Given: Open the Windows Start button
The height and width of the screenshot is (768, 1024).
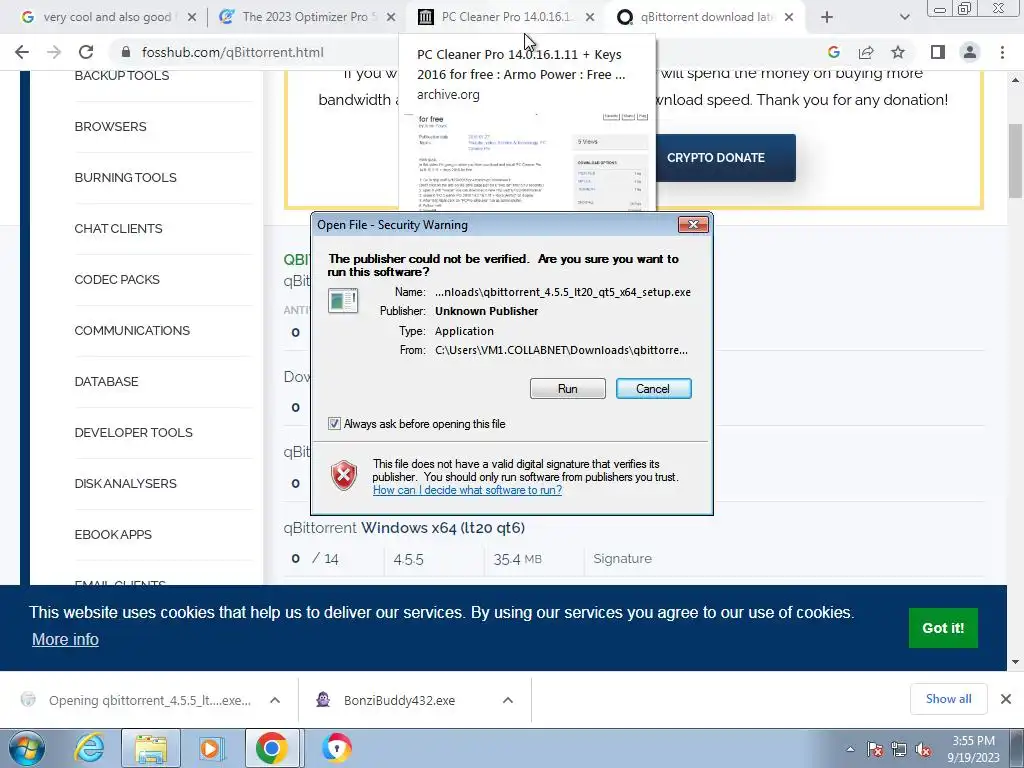Looking at the screenshot, I should click(x=26, y=748).
